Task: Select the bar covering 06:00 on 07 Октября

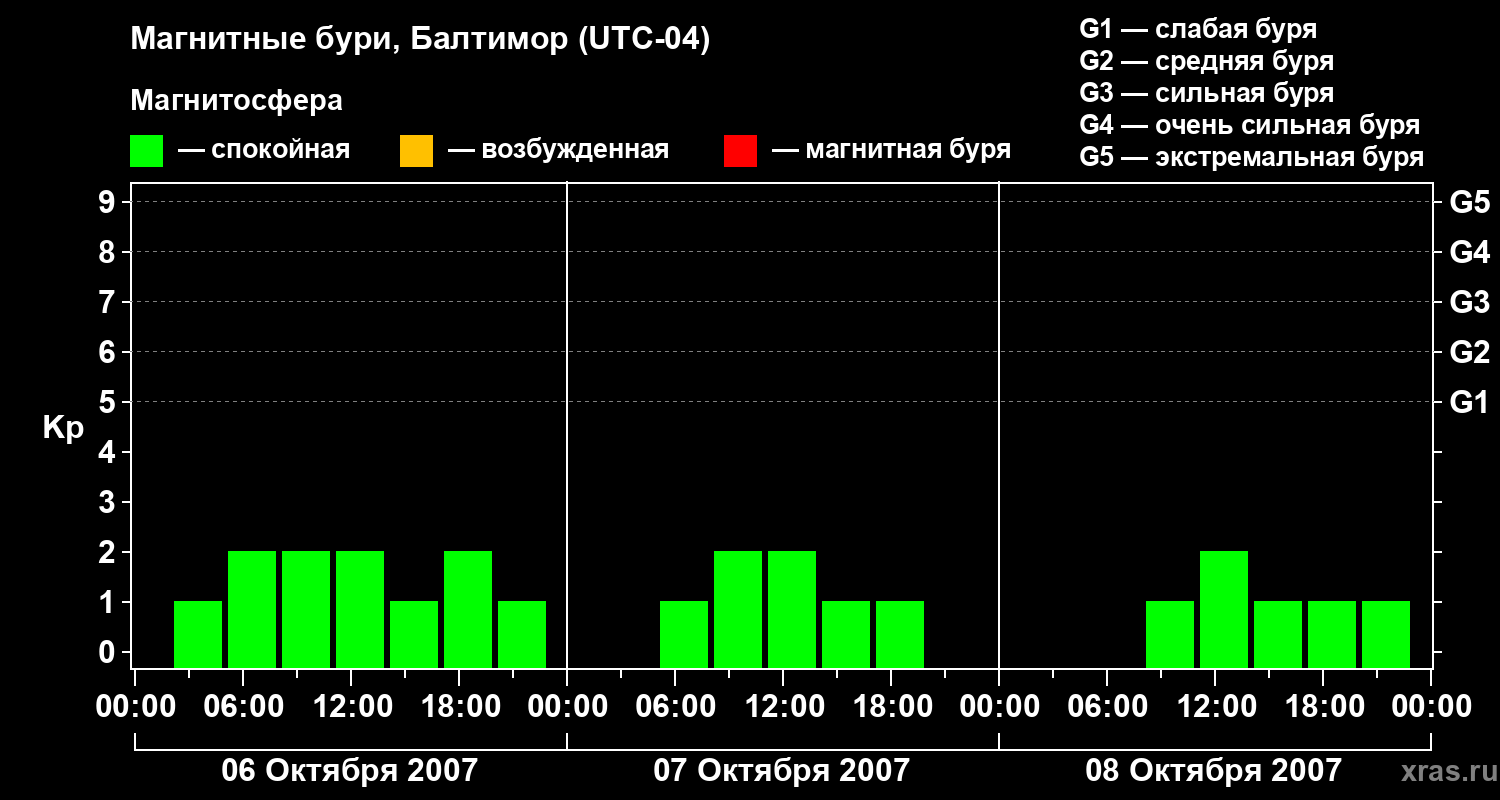Action: 684,634
